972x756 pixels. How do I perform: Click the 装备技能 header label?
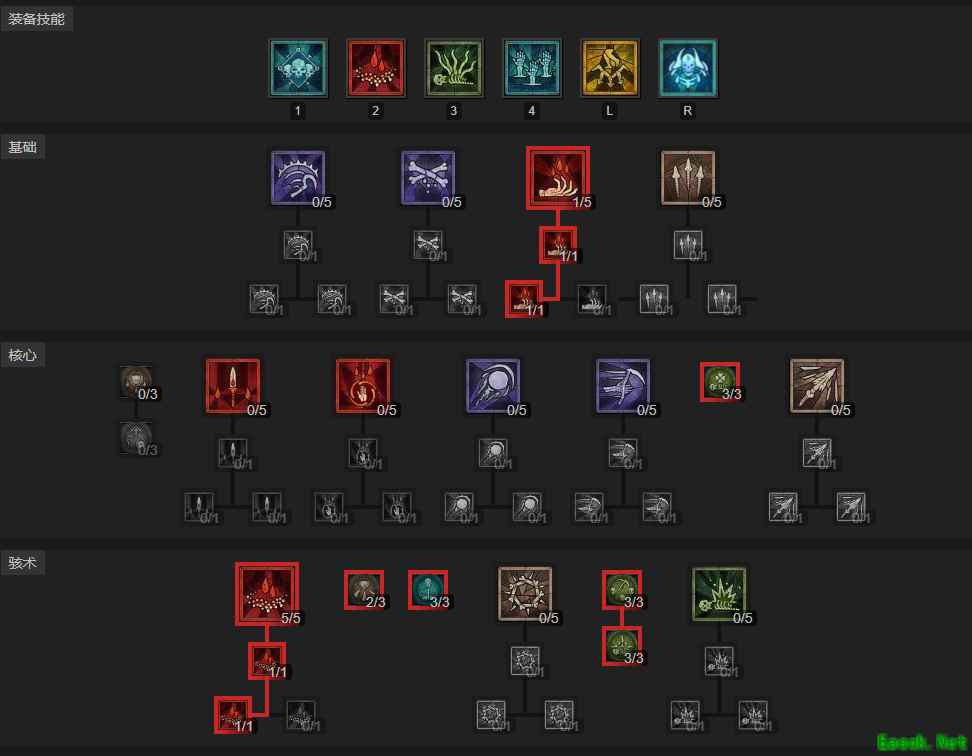(37, 19)
